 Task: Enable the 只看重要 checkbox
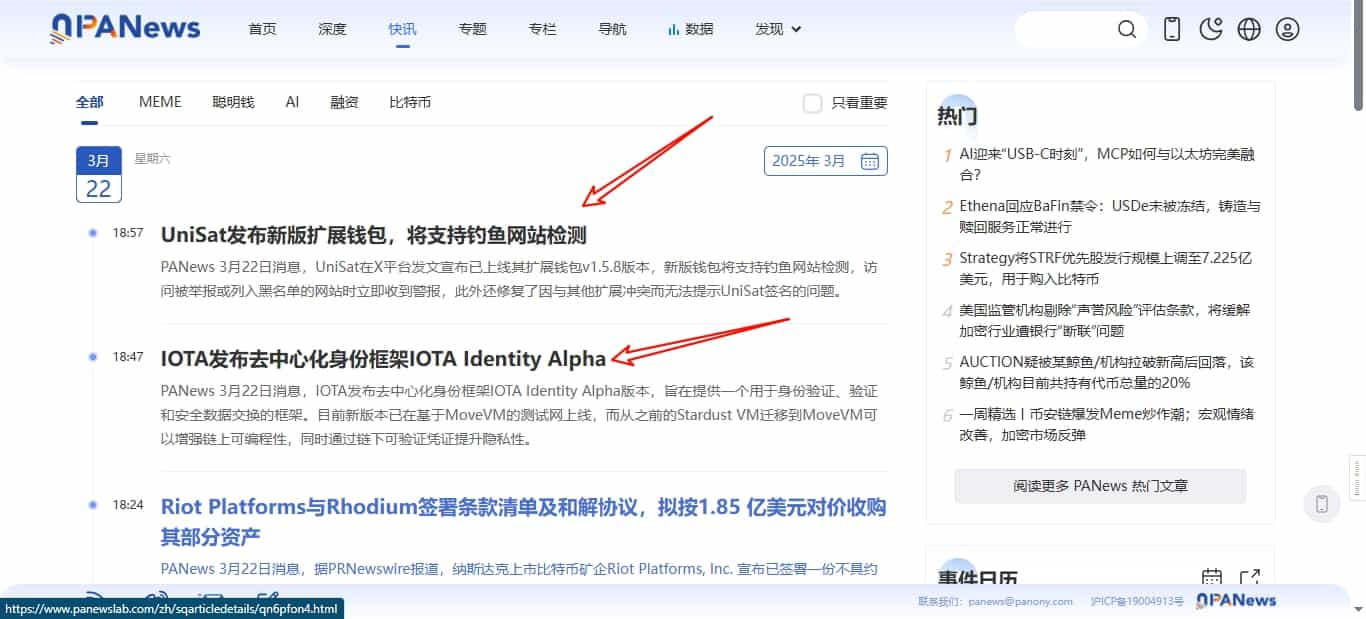[x=813, y=103]
